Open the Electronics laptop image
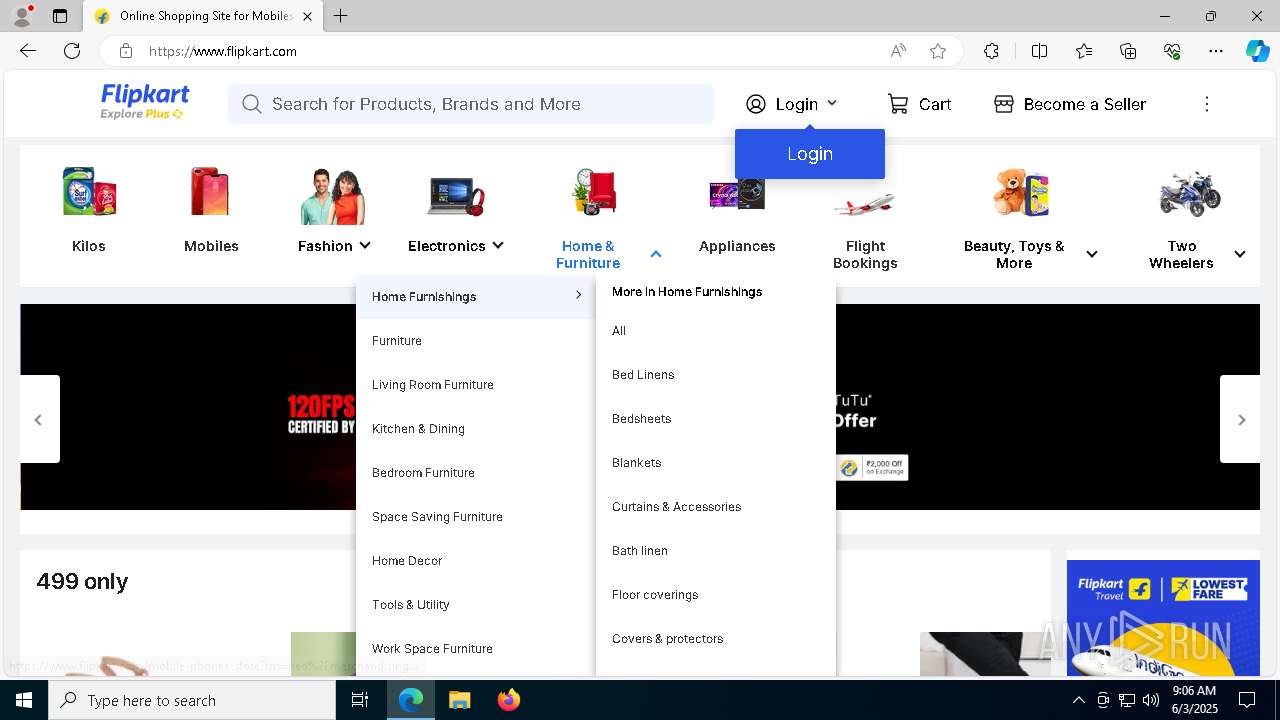1280x720 pixels. coord(456,195)
